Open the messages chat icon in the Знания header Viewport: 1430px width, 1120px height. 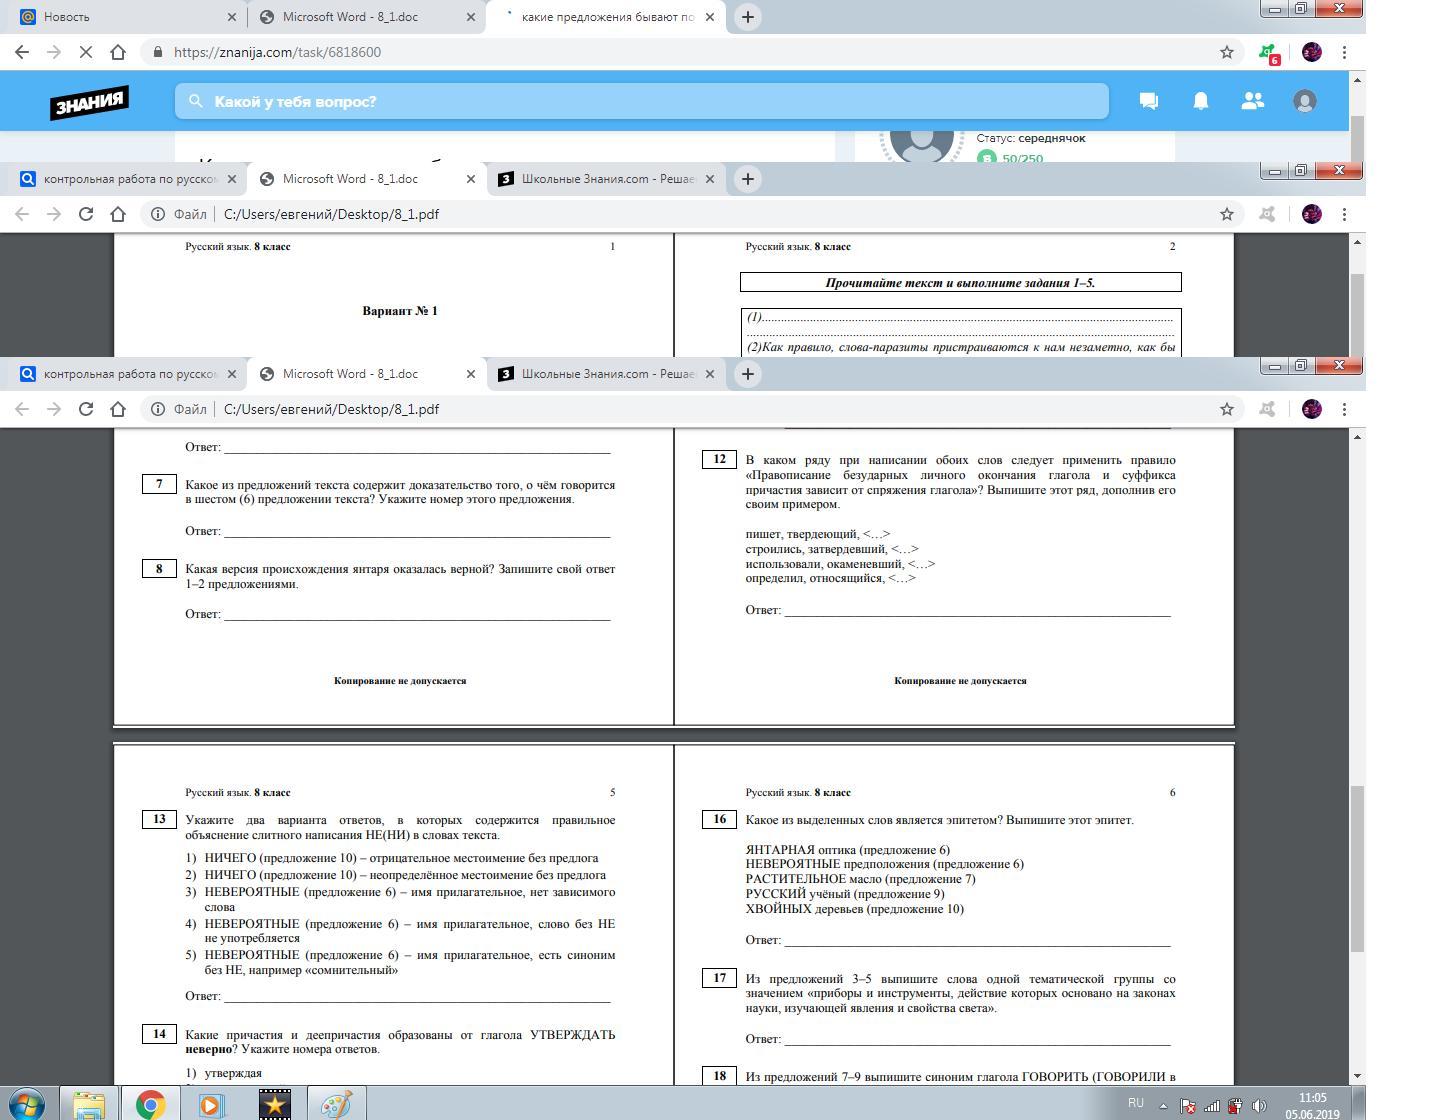(1149, 101)
